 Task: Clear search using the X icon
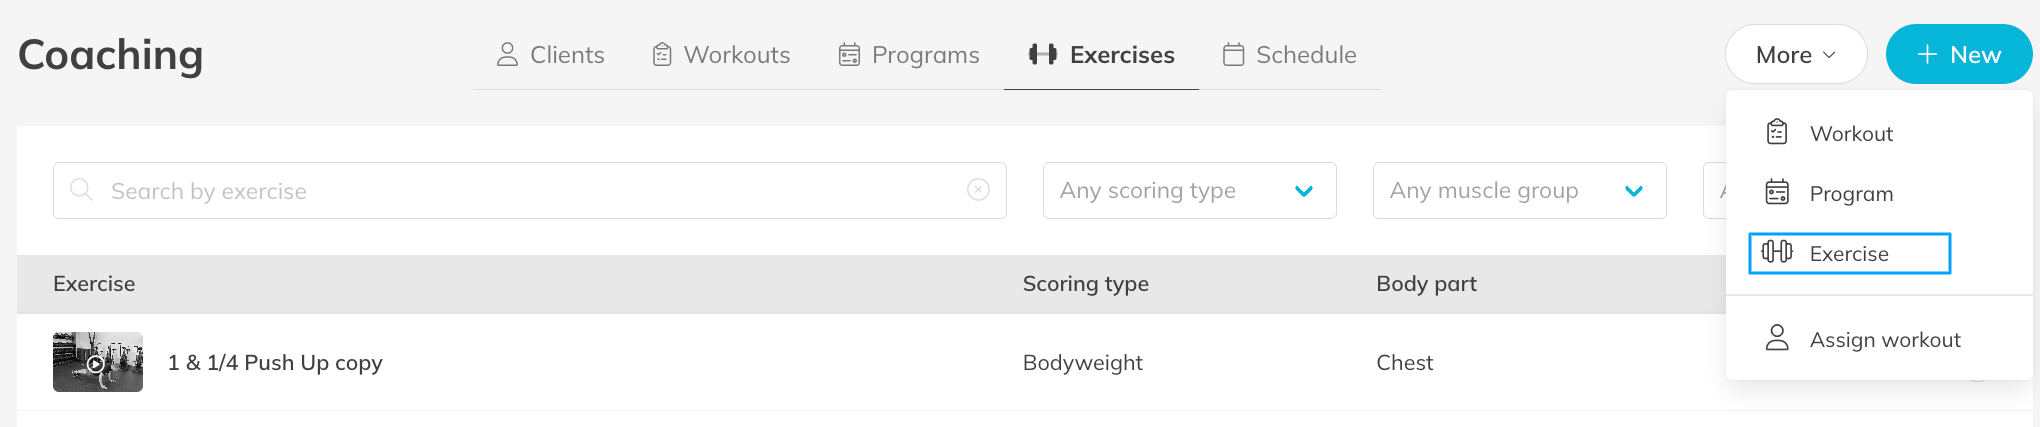(978, 190)
